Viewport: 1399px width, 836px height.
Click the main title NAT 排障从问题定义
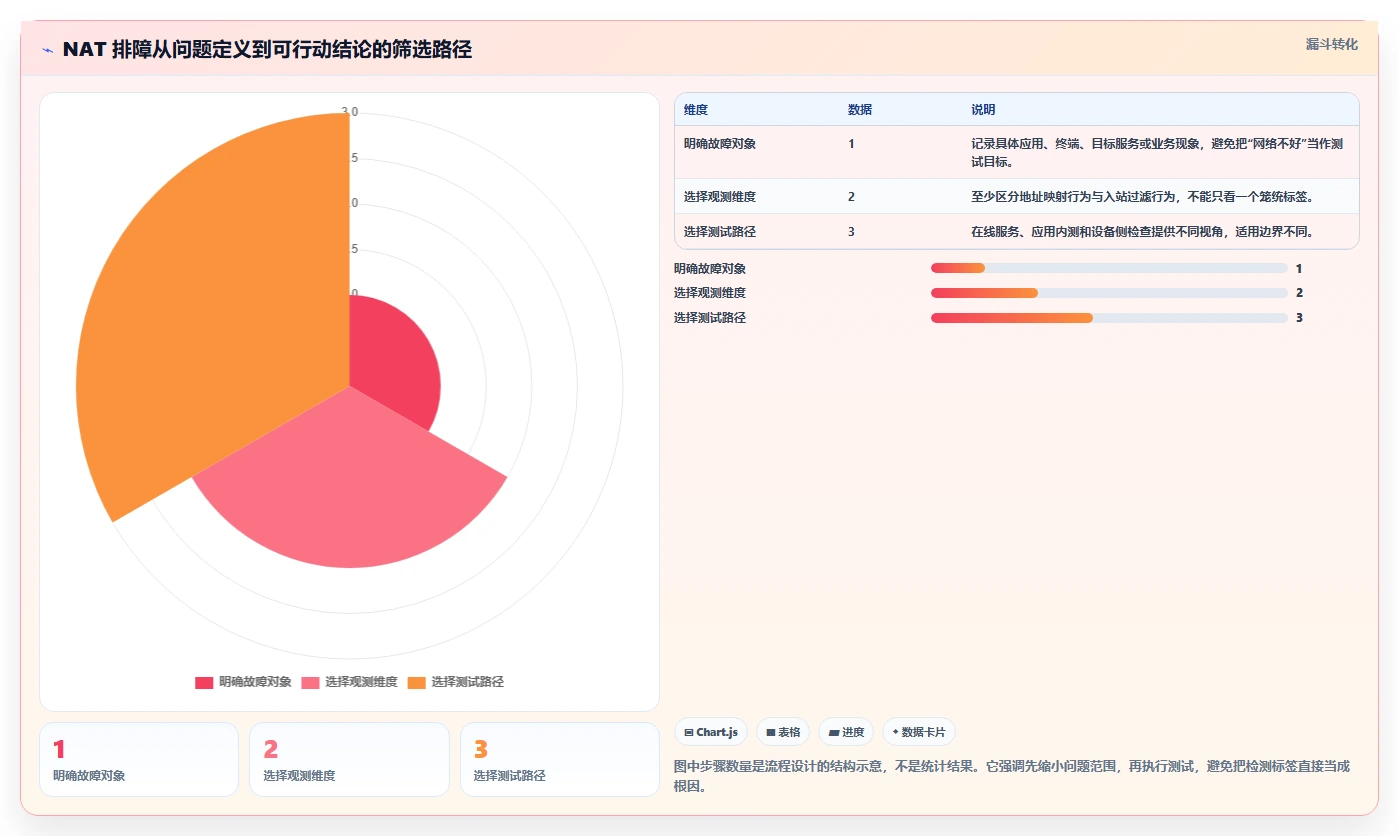click(x=267, y=49)
